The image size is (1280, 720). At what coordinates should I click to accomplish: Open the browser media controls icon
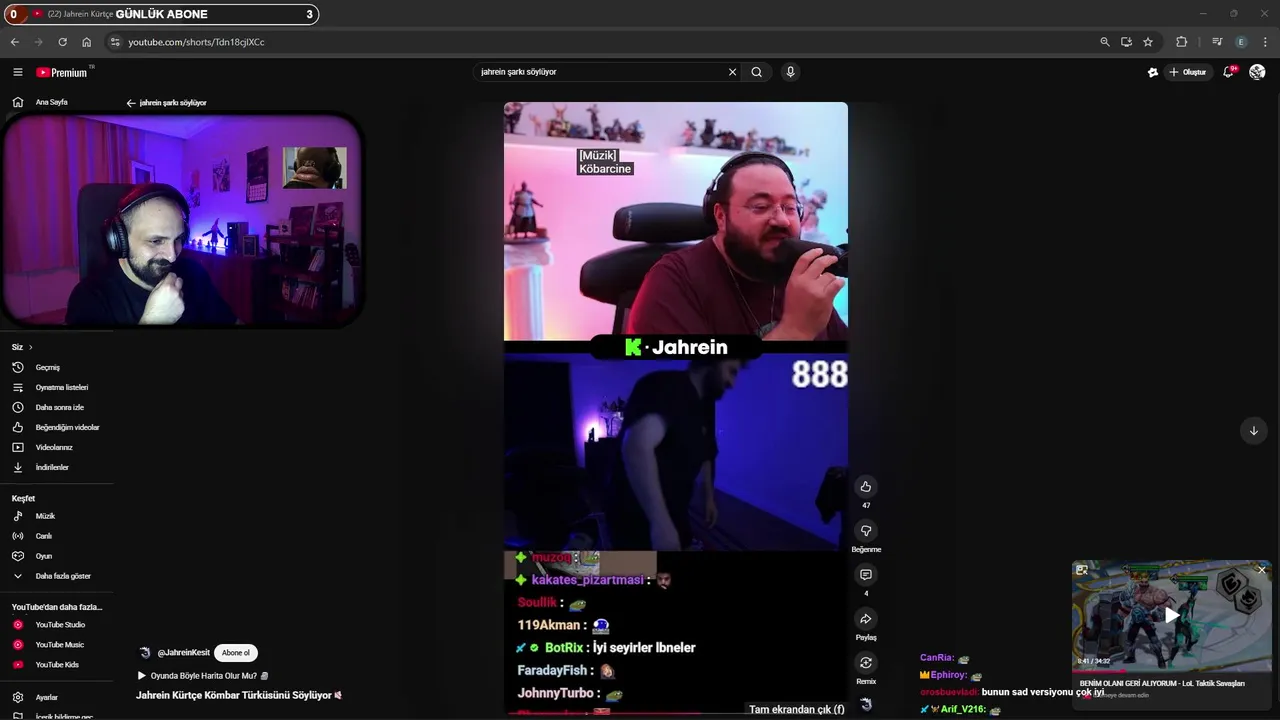[x=1217, y=42]
